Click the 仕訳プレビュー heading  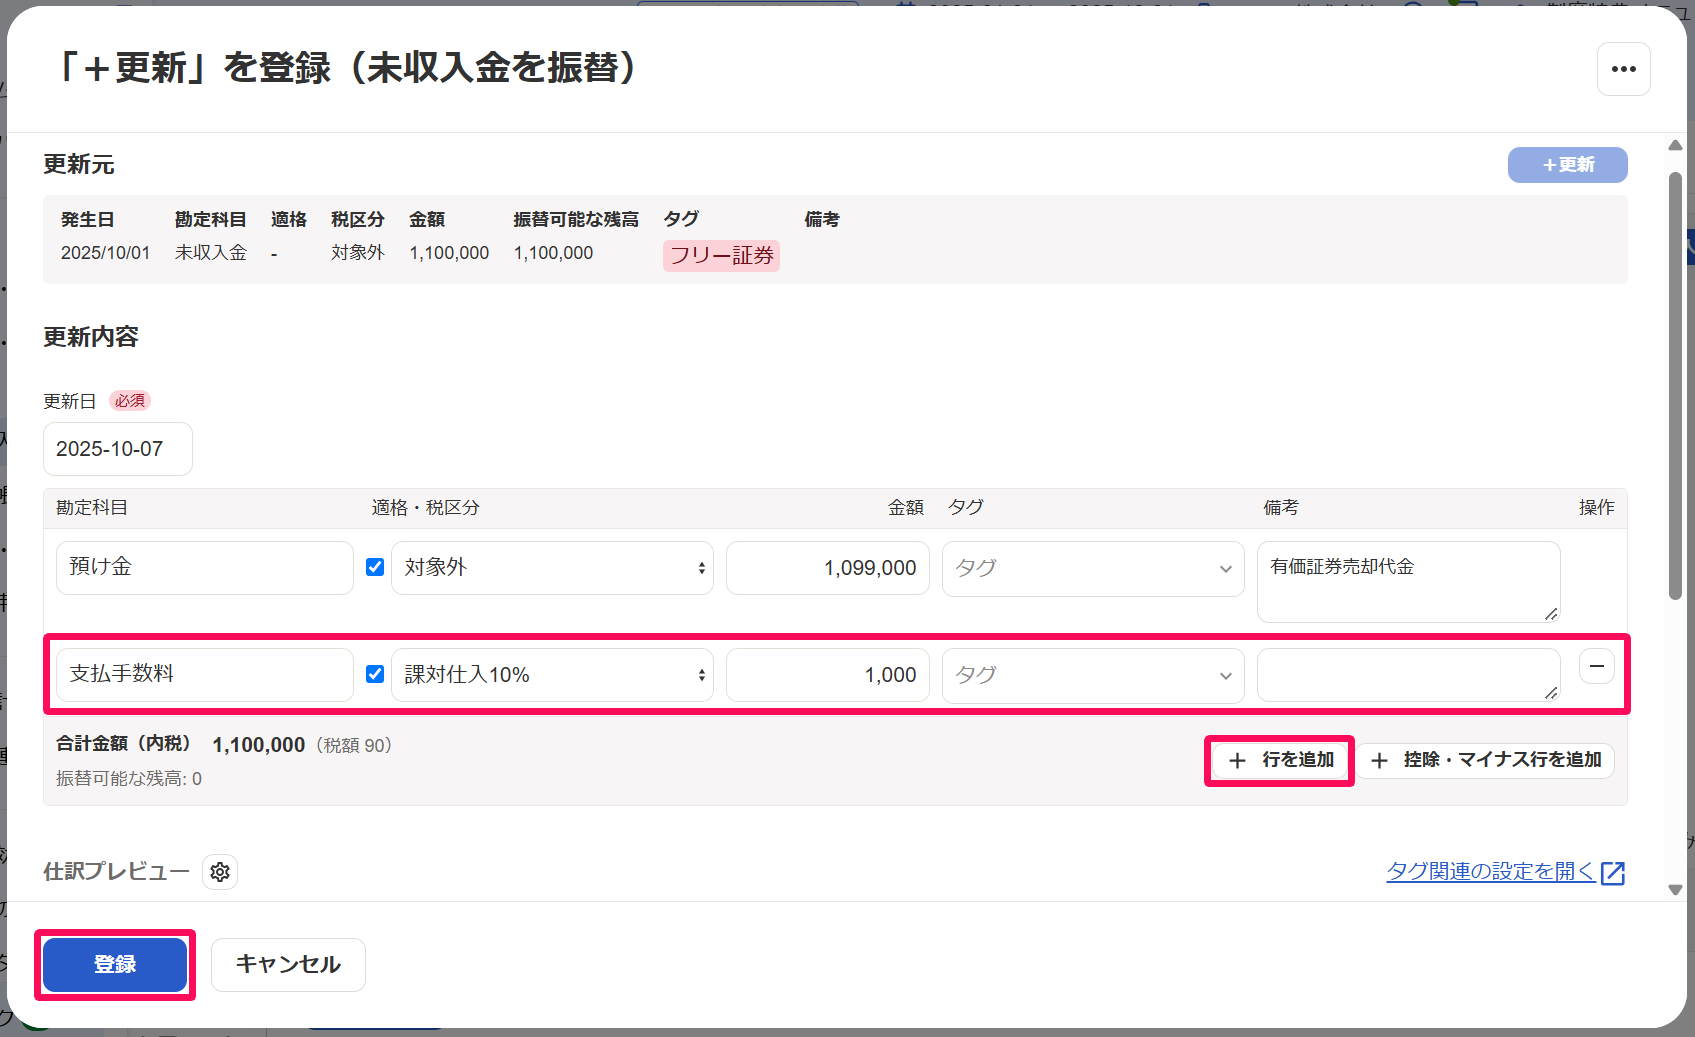pos(116,872)
